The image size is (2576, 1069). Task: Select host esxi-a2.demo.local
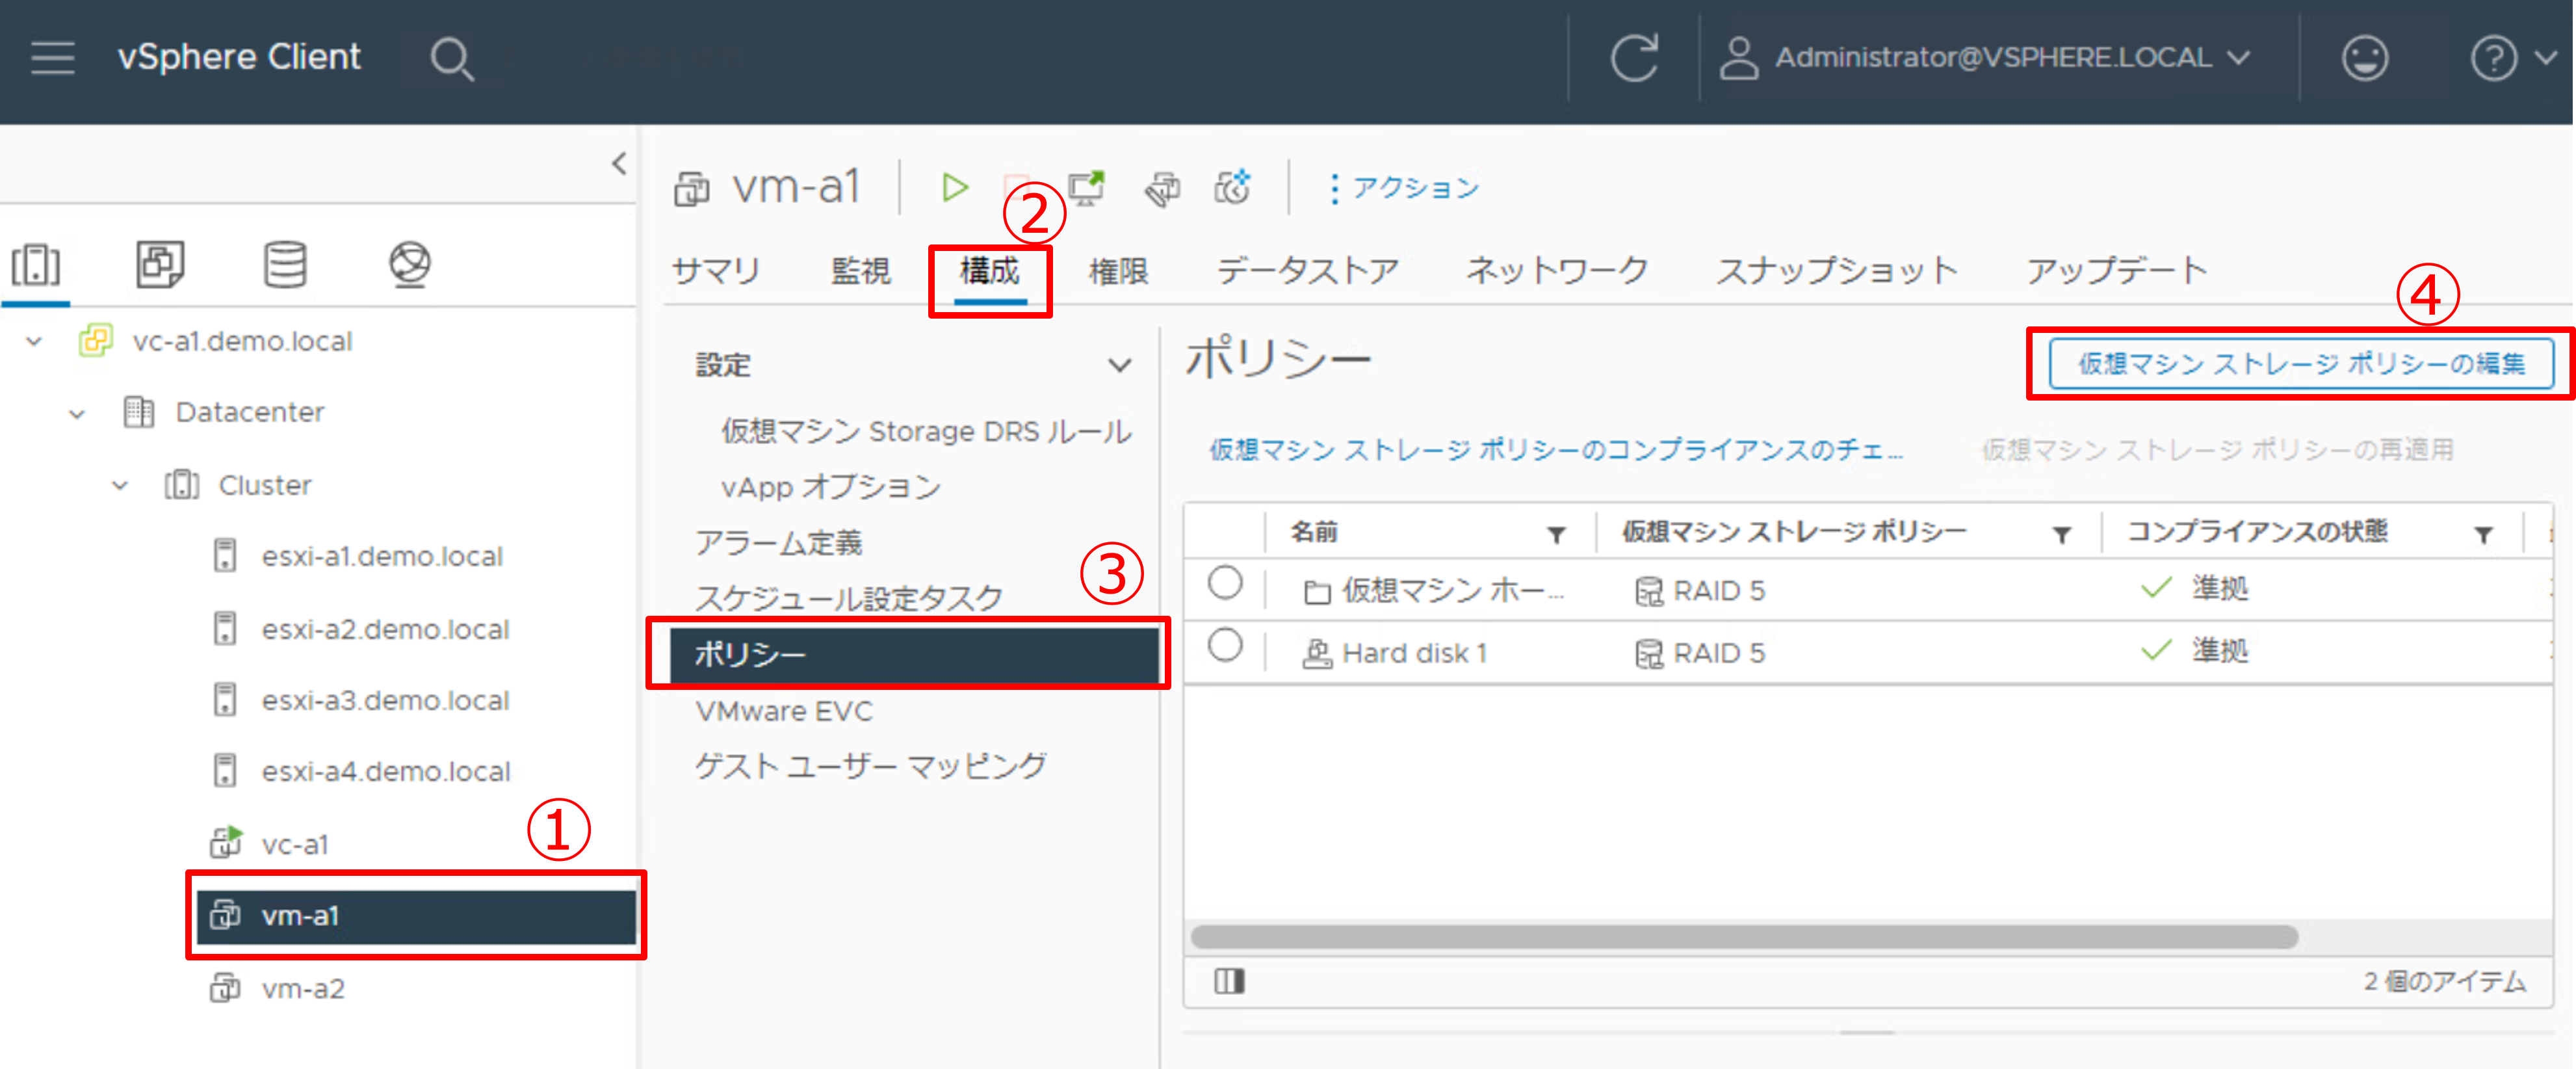pos(386,630)
